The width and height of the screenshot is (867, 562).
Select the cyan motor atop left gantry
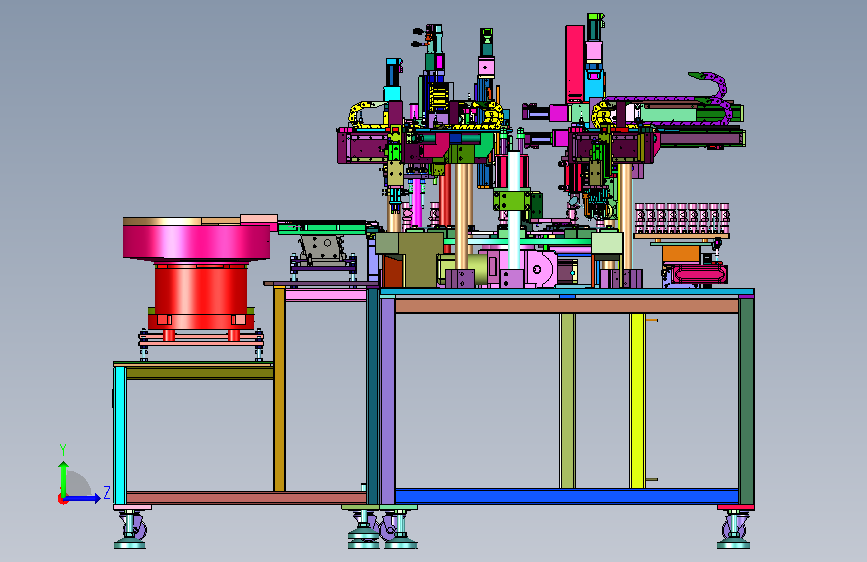coord(393,79)
